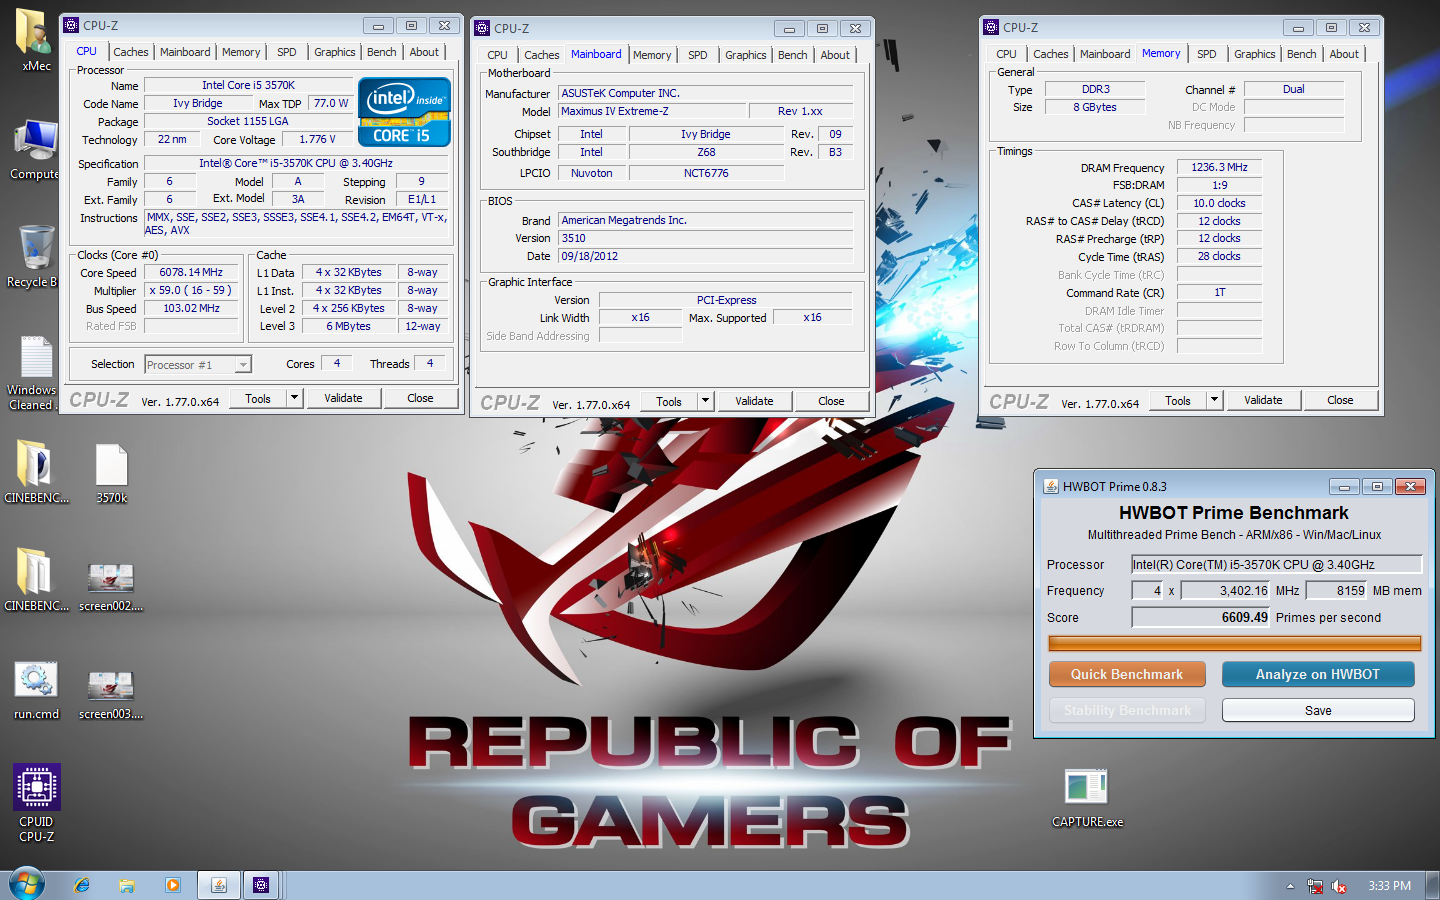Click the orange HWBOT Prime progress bar
Image resolution: width=1440 pixels, height=900 pixels.
pyautogui.click(x=1235, y=643)
